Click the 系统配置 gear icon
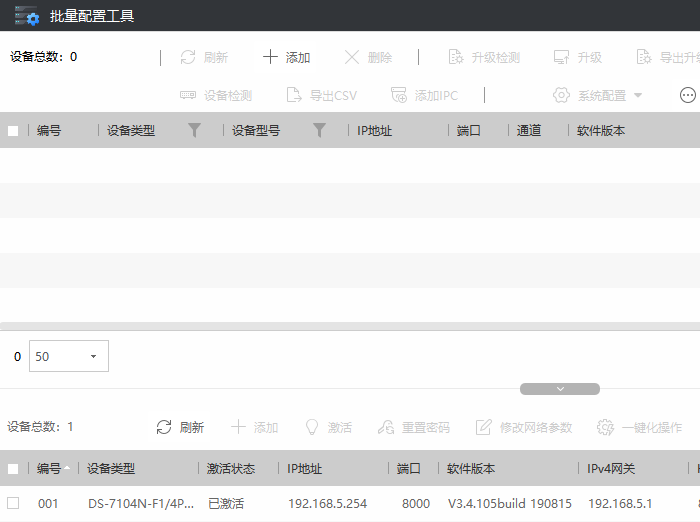 [561, 95]
